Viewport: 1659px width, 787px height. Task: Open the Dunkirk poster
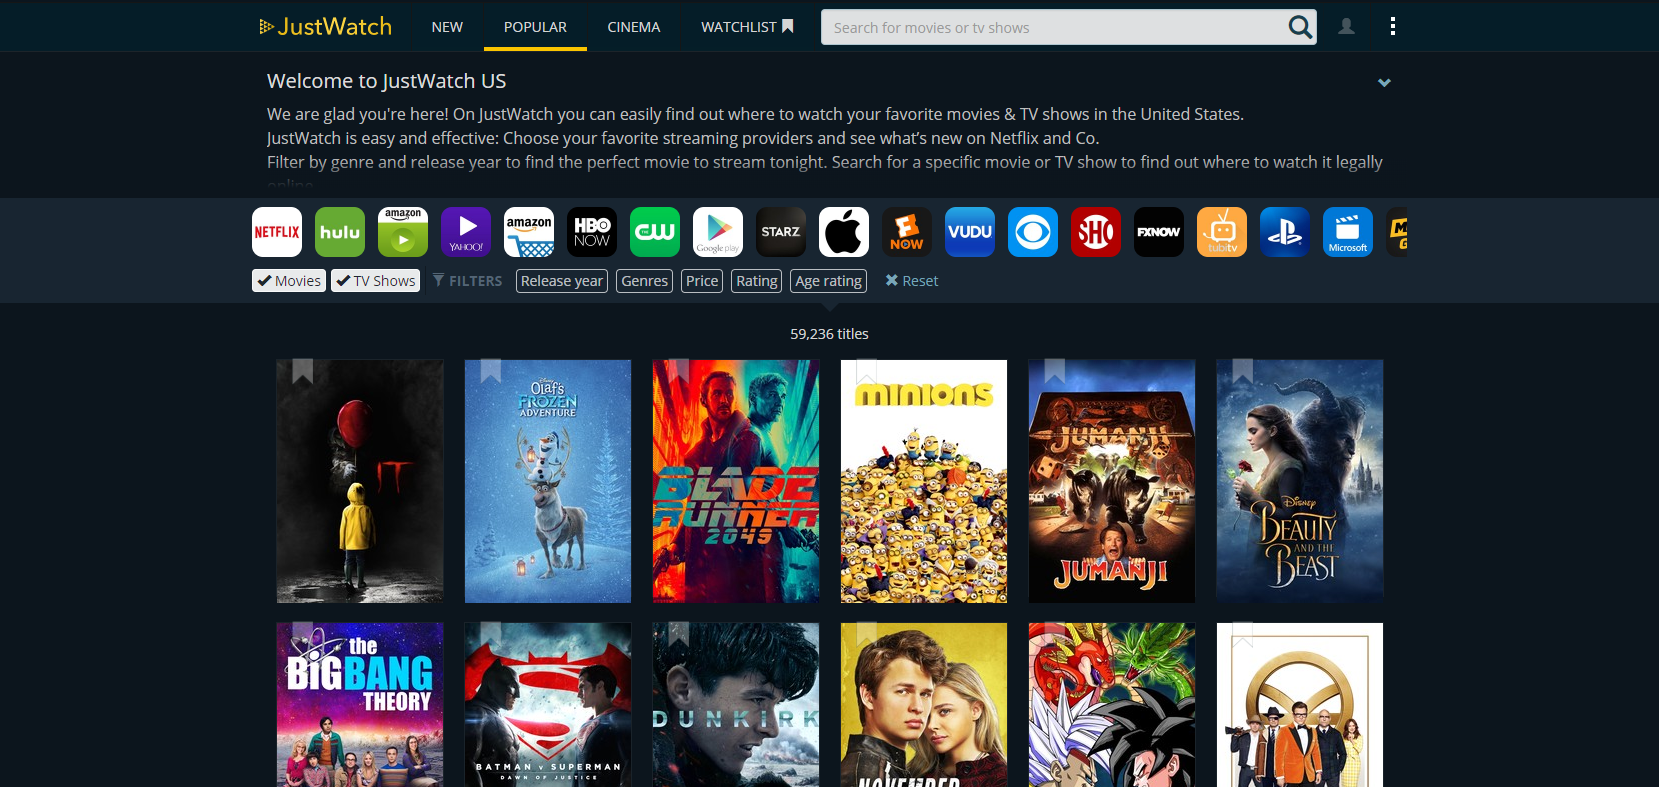736,705
